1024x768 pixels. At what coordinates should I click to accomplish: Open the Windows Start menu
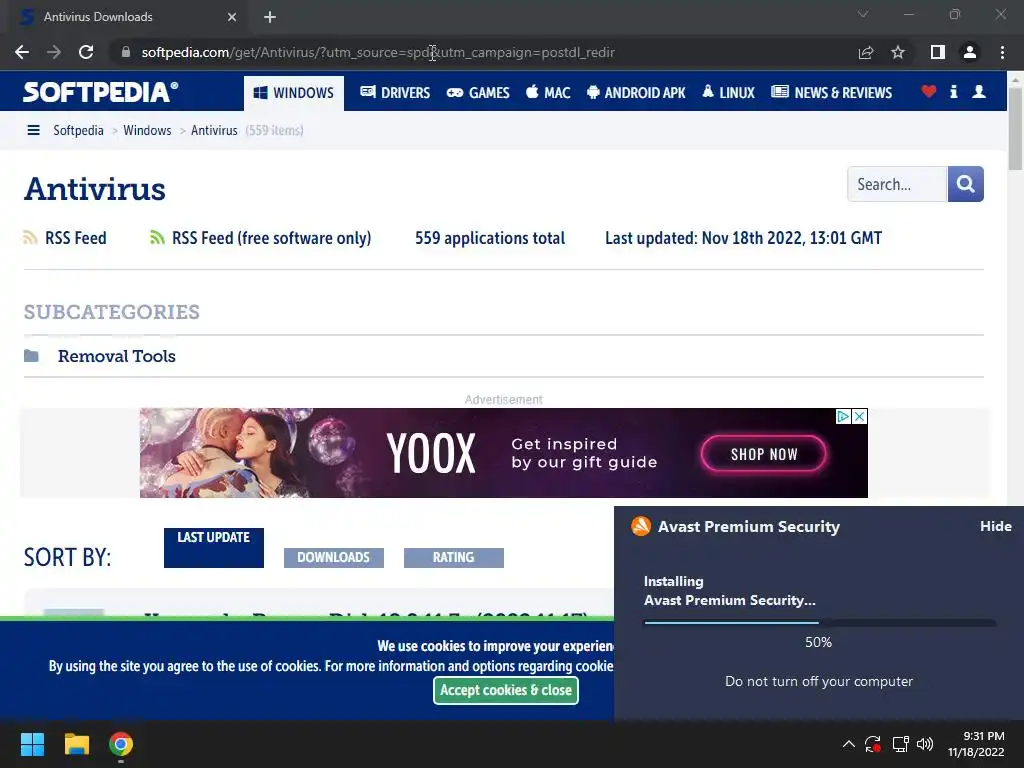tap(32, 744)
